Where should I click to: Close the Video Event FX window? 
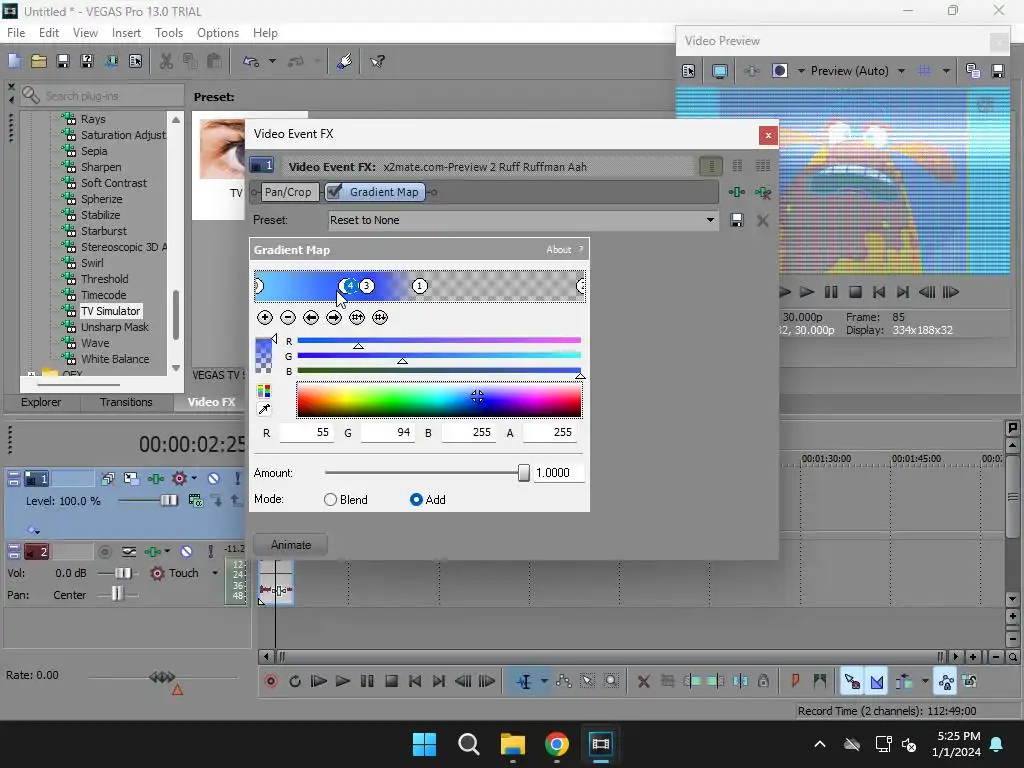768,135
